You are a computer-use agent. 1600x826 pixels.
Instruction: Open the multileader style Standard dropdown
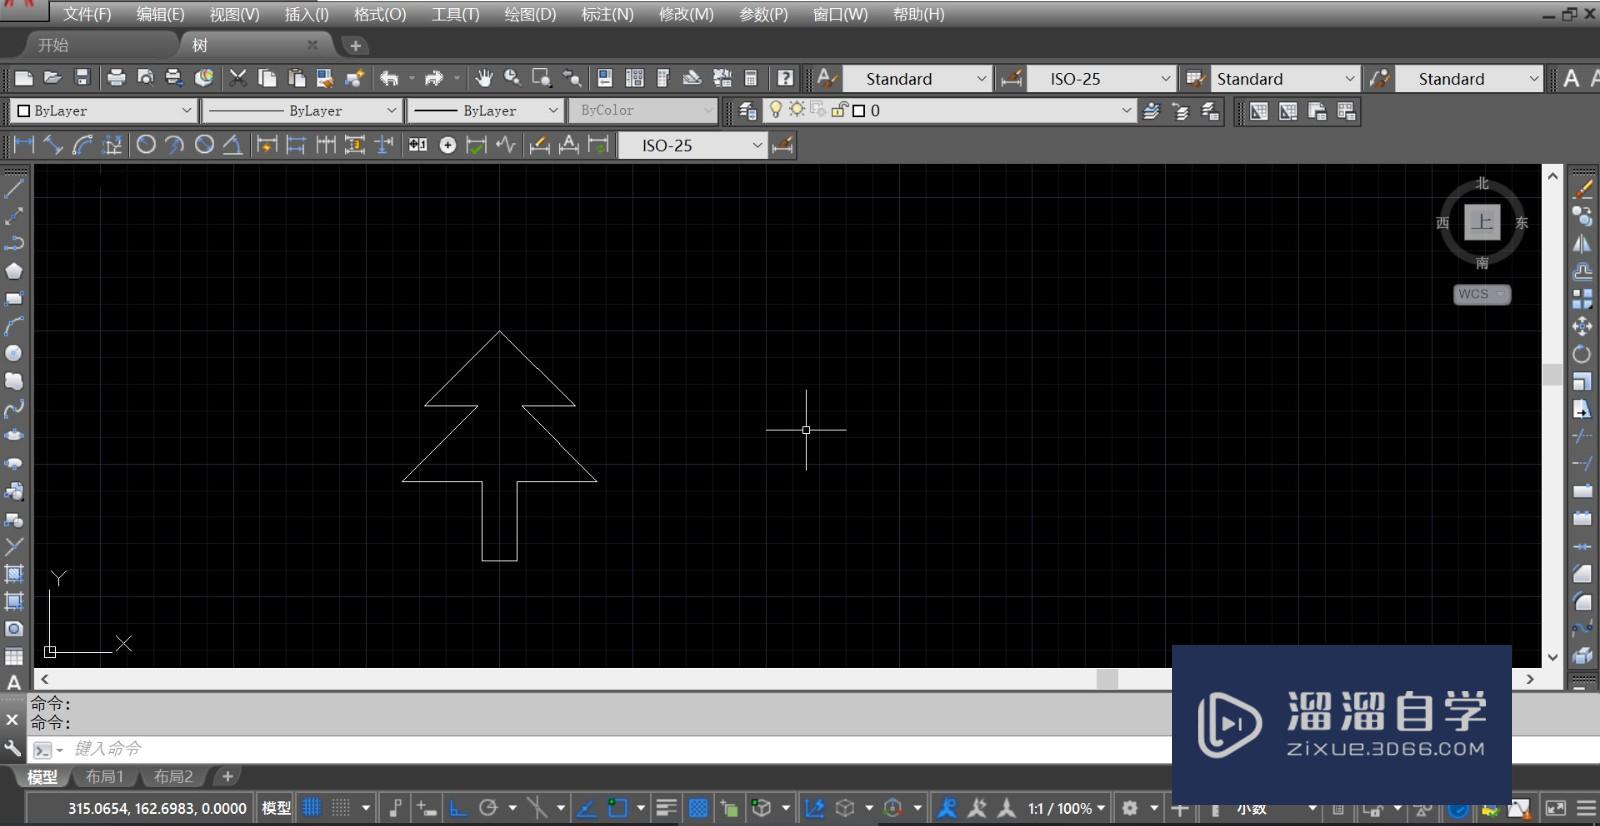tap(1469, 78)
